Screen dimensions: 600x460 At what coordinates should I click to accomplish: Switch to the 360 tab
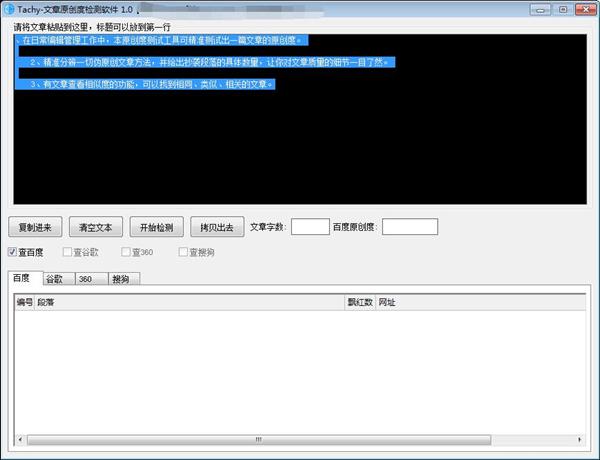(x=92, y=279)
